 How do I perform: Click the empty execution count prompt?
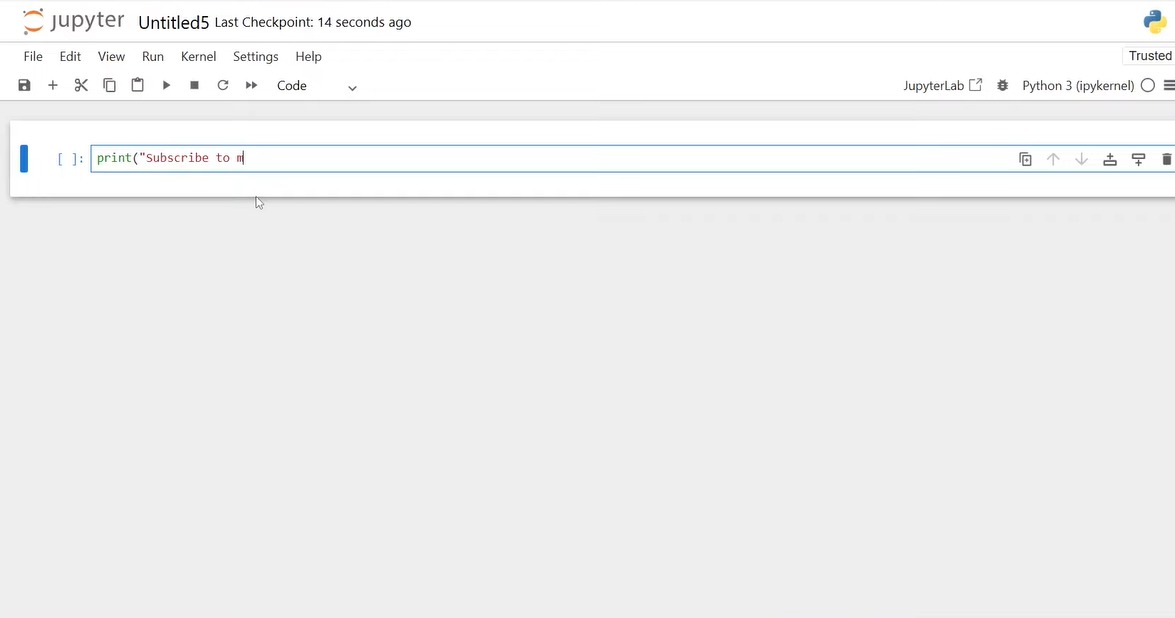[x=70, y=159]
